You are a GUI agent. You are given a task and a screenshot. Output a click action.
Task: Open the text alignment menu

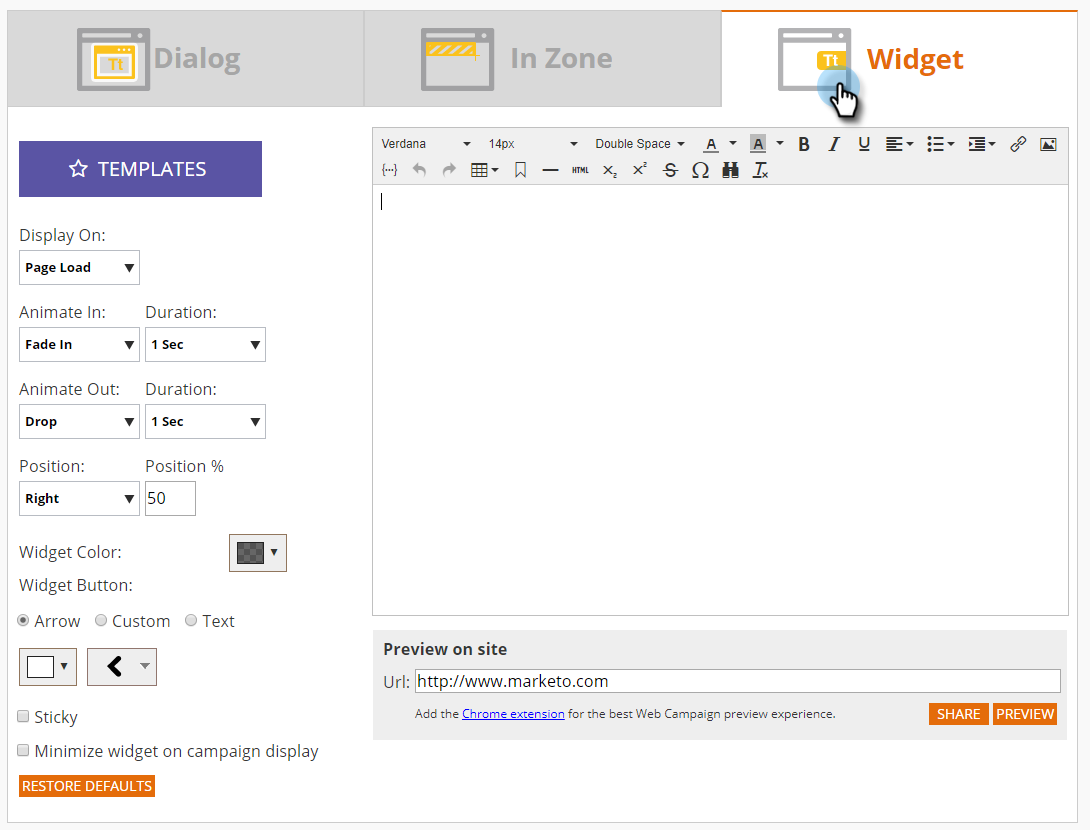[899, 144]
